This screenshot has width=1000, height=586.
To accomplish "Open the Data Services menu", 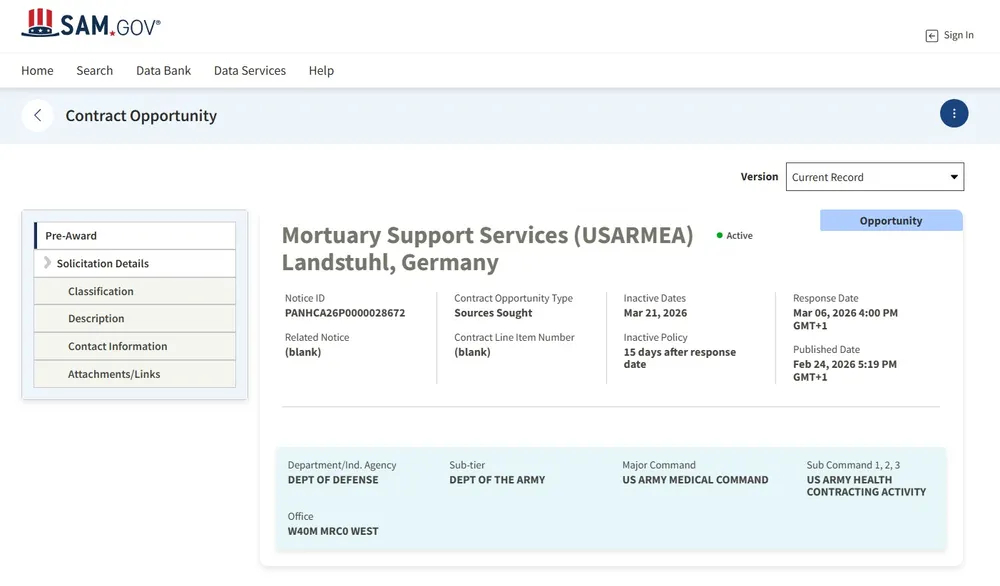I will coord(249,71).
